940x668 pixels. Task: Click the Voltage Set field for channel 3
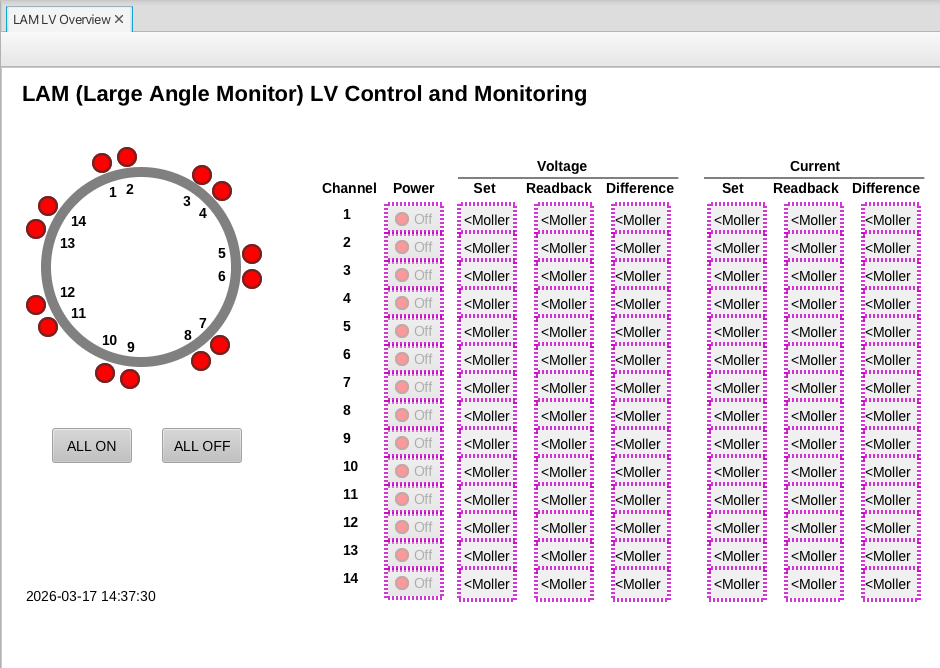click(487, 275)
